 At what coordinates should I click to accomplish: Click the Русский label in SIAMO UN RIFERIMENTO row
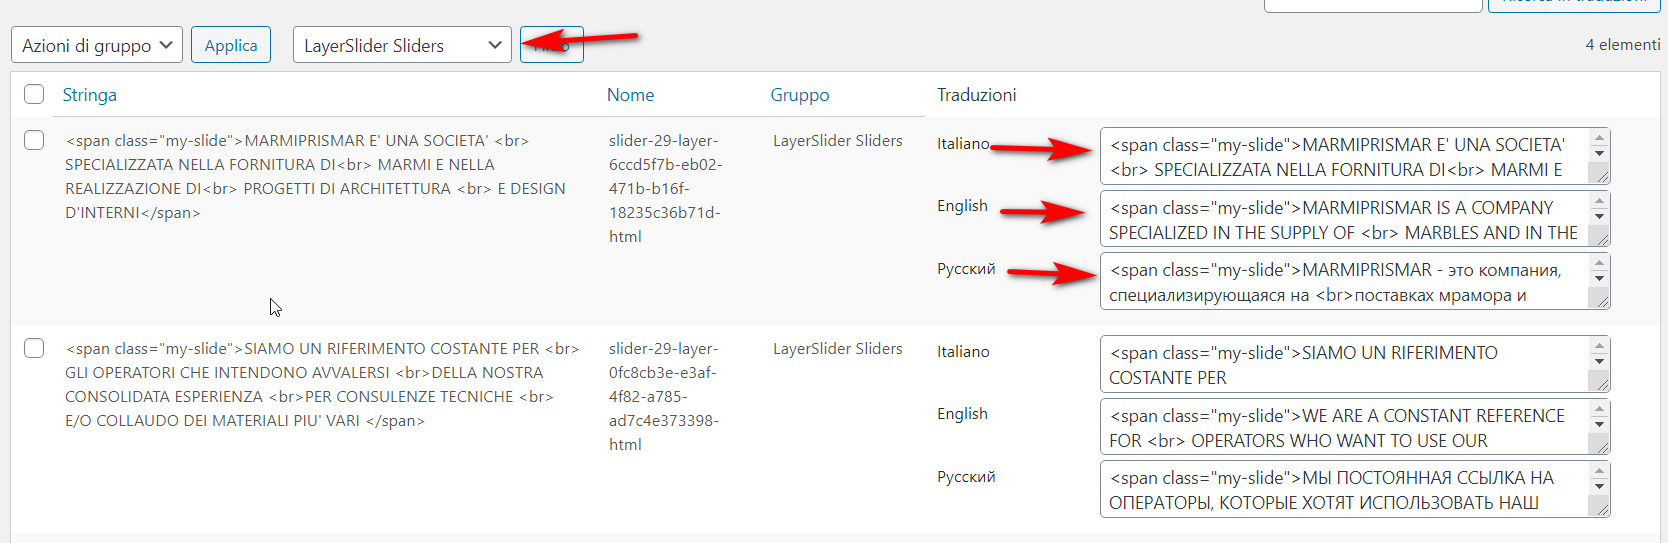966,477
